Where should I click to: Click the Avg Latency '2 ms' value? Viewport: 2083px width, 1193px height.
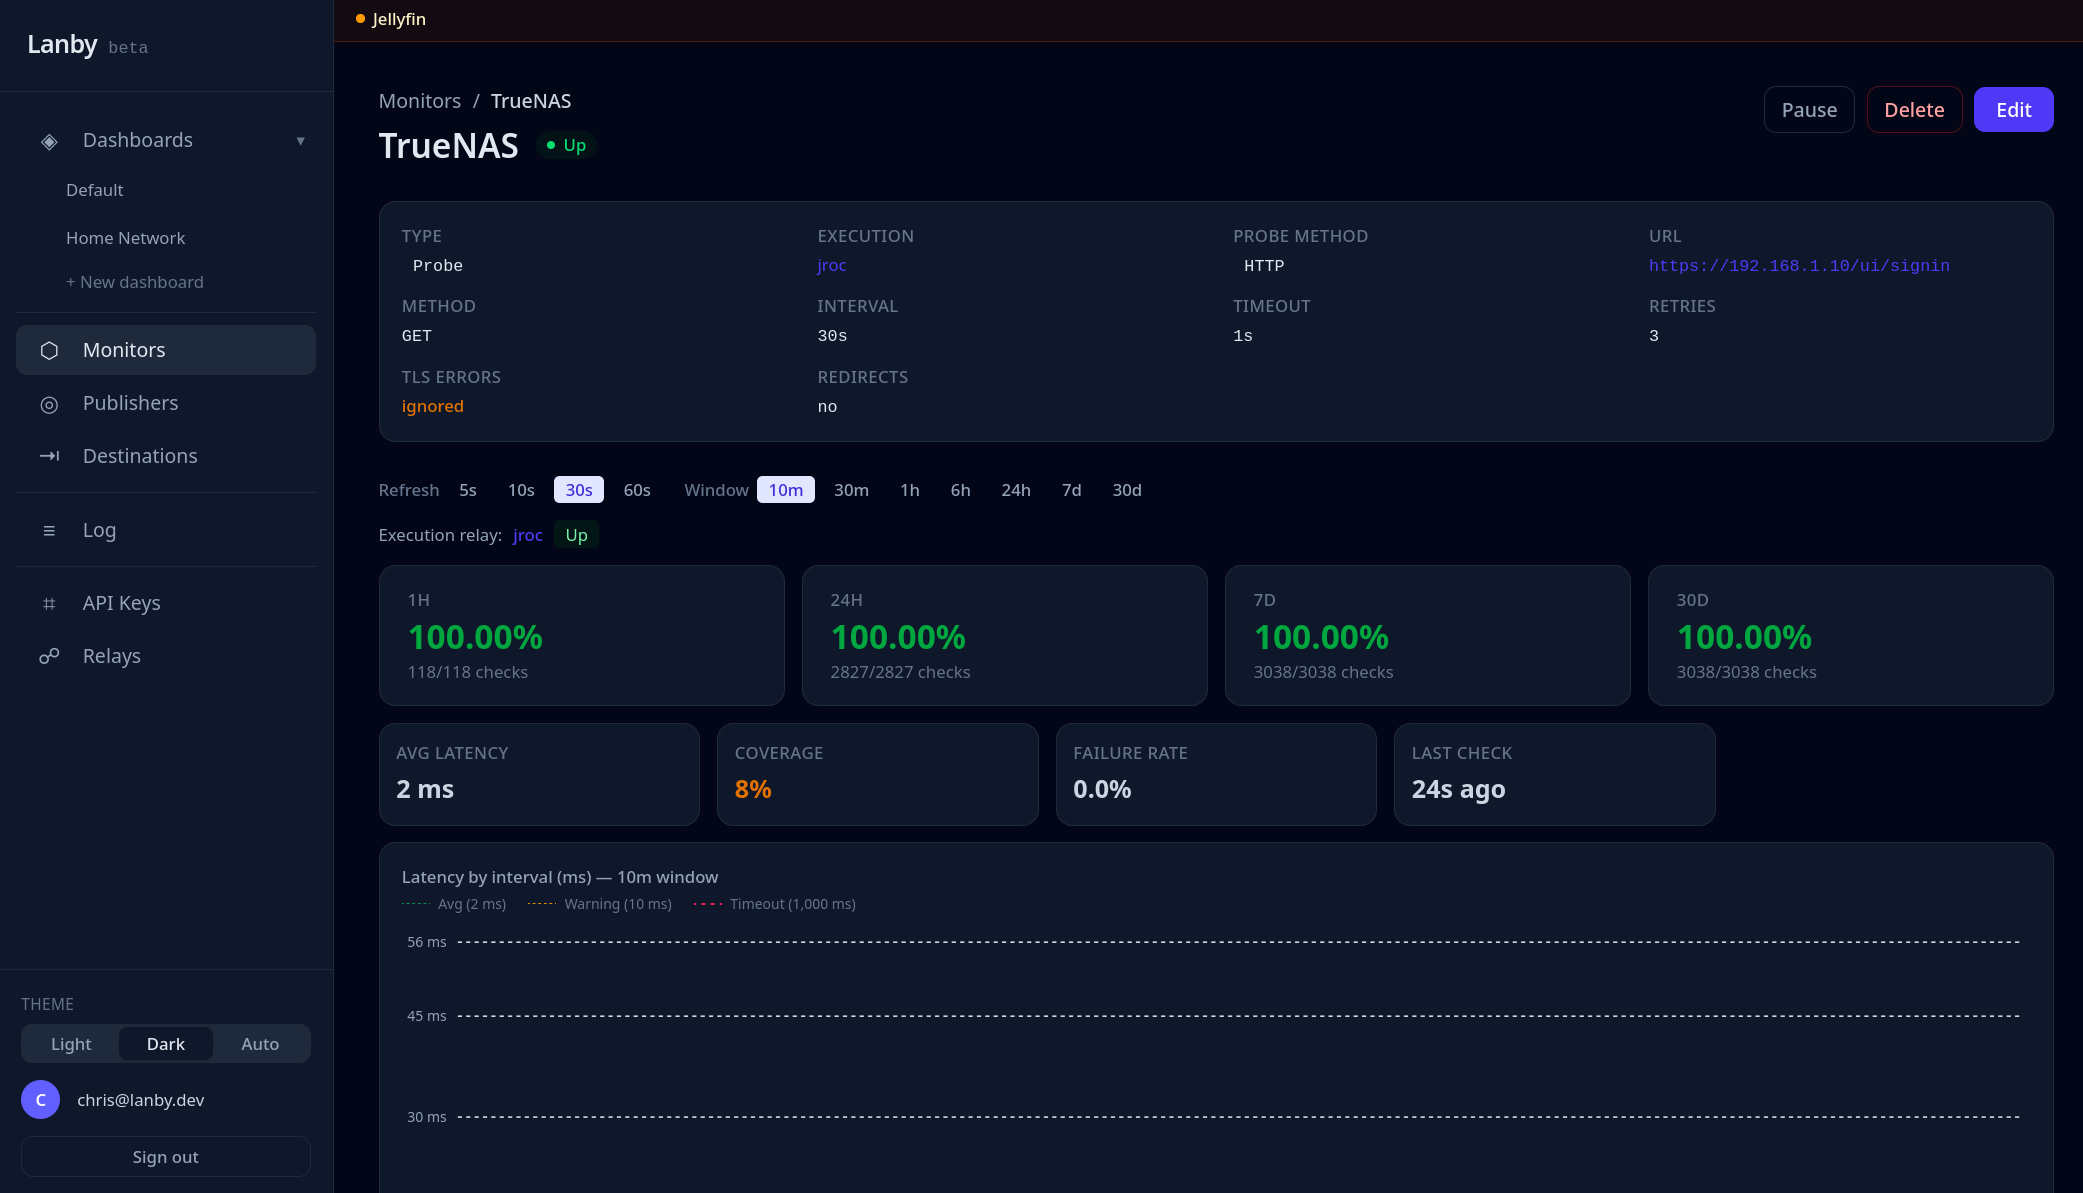coord(425,789)
